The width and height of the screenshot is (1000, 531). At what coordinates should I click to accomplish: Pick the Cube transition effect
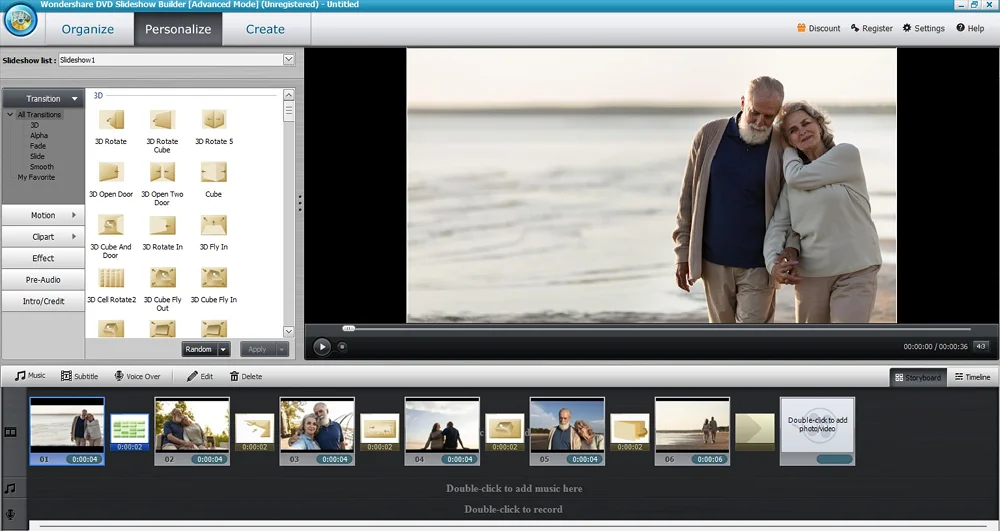click(x=213, y=173)
